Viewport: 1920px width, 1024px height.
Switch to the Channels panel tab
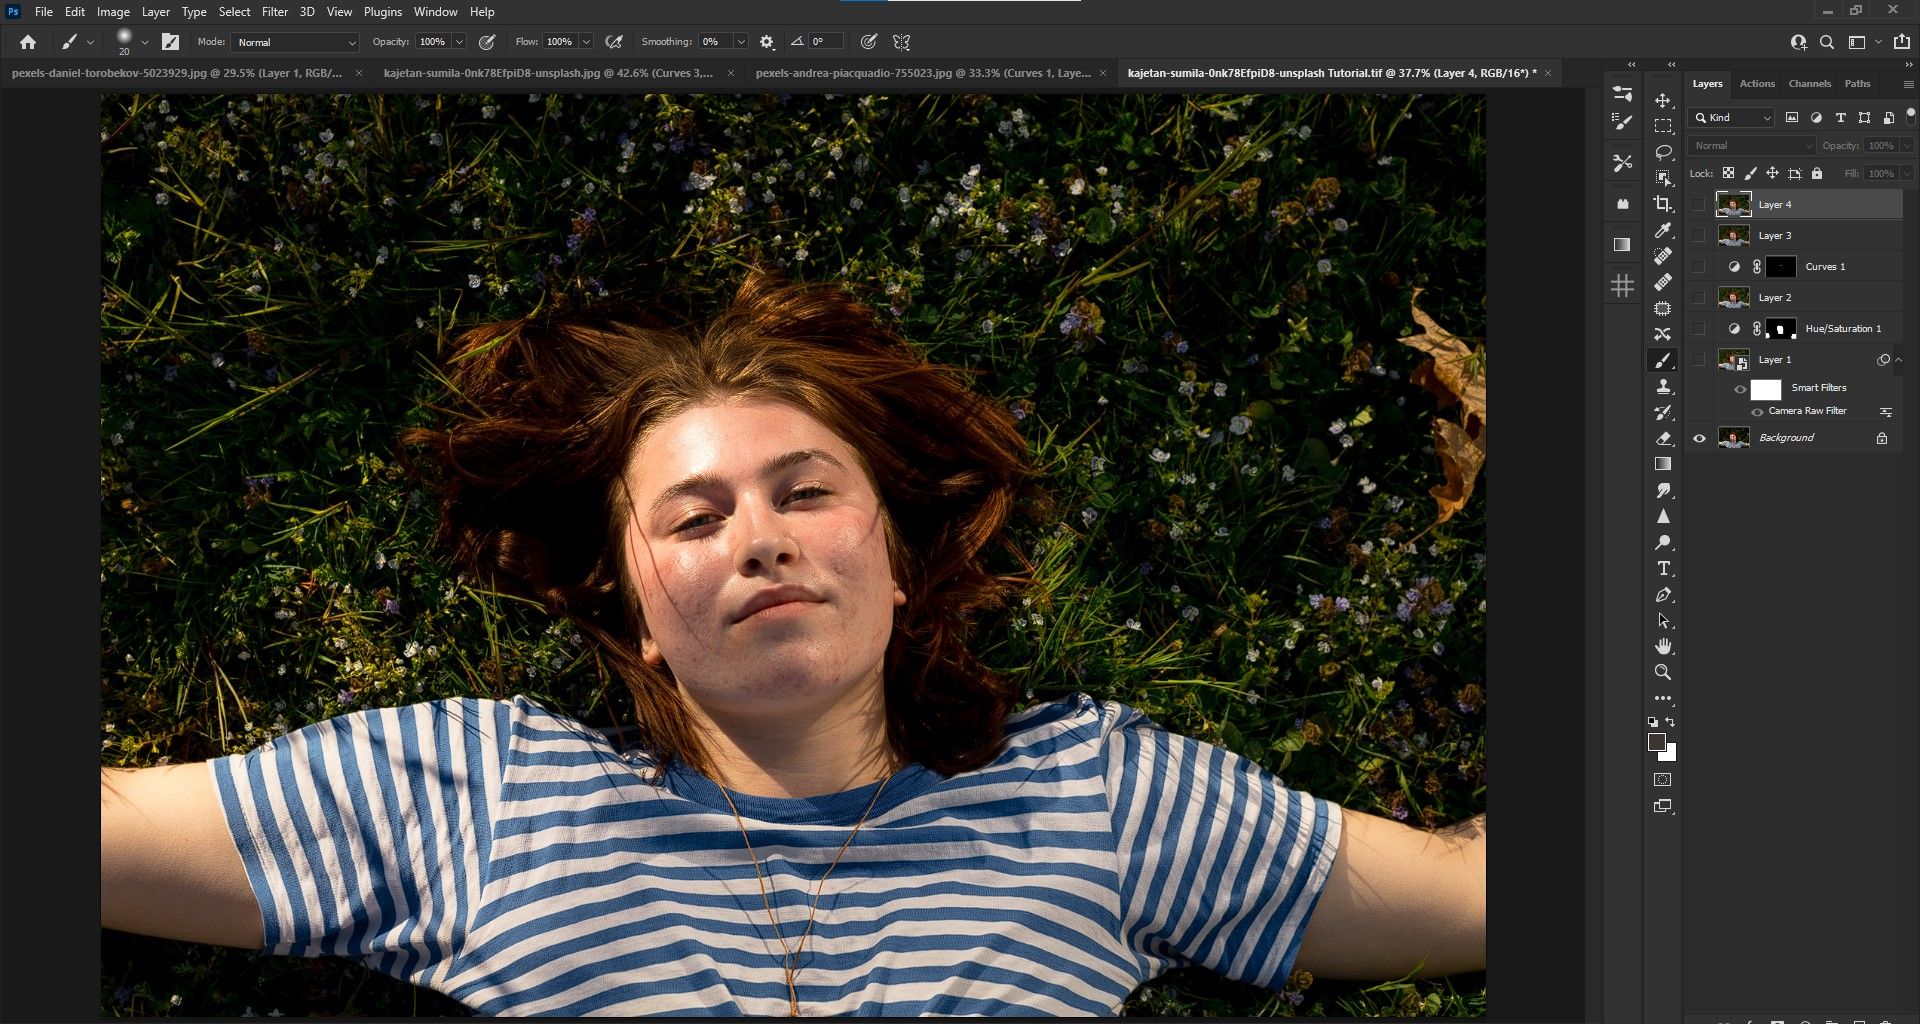[1809, 84]
